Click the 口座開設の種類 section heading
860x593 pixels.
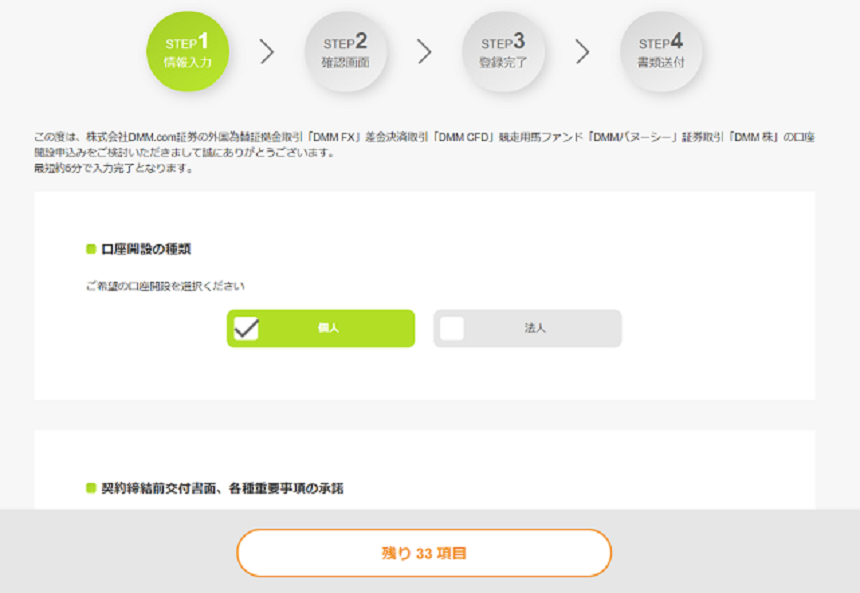[146, 249]
